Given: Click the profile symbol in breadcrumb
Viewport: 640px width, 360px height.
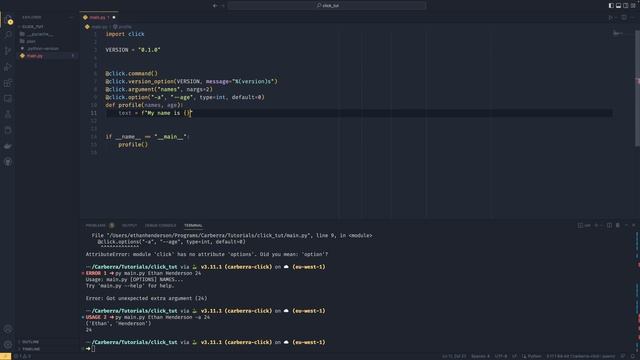Looking at the screenshot, I should point(122,27).
